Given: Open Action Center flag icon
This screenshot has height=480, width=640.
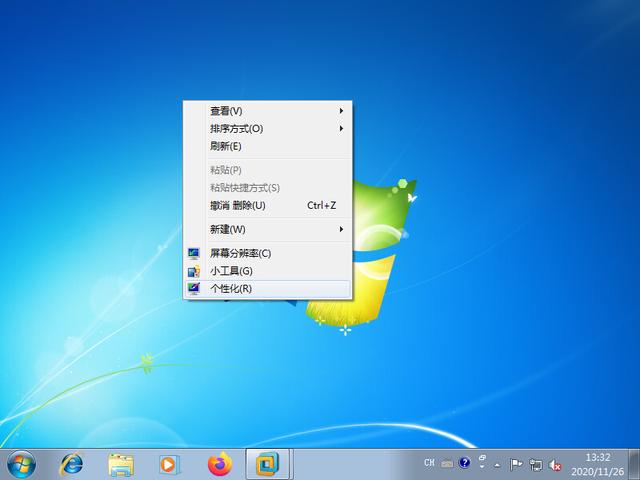Looking at the screenshot, I should (516, 464).
